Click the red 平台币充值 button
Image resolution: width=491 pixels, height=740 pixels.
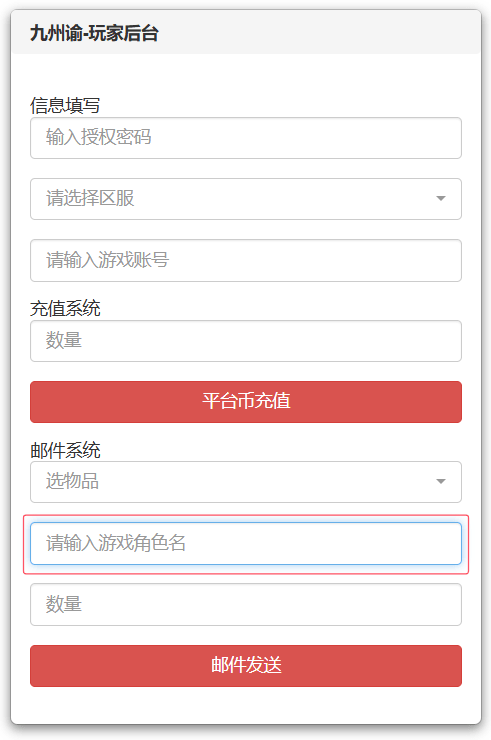246,402
